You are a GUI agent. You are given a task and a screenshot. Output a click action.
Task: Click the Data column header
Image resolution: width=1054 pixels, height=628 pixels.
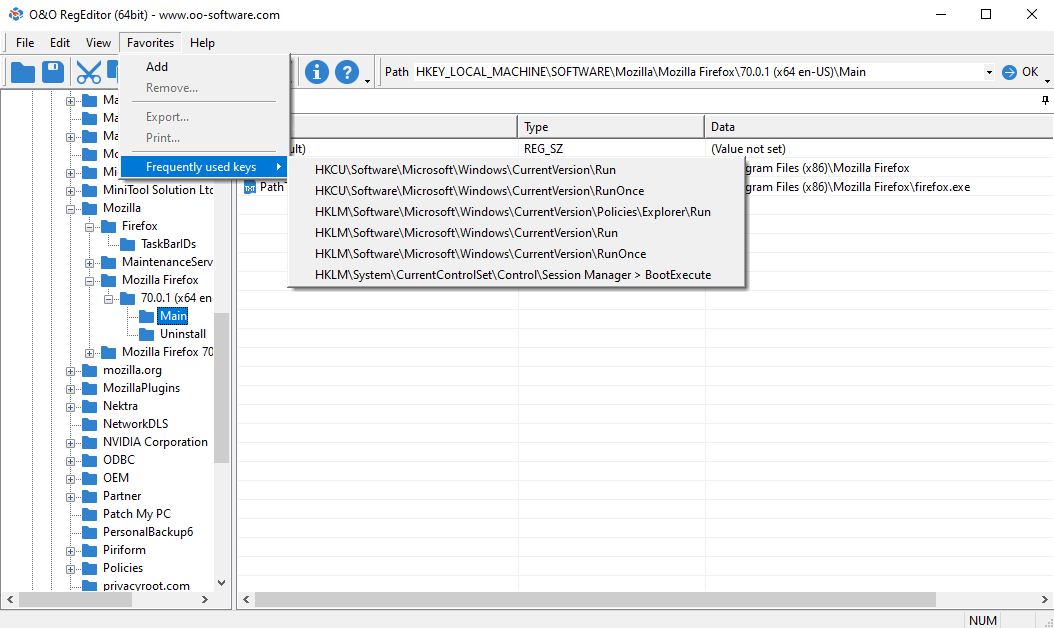point(879,126)
